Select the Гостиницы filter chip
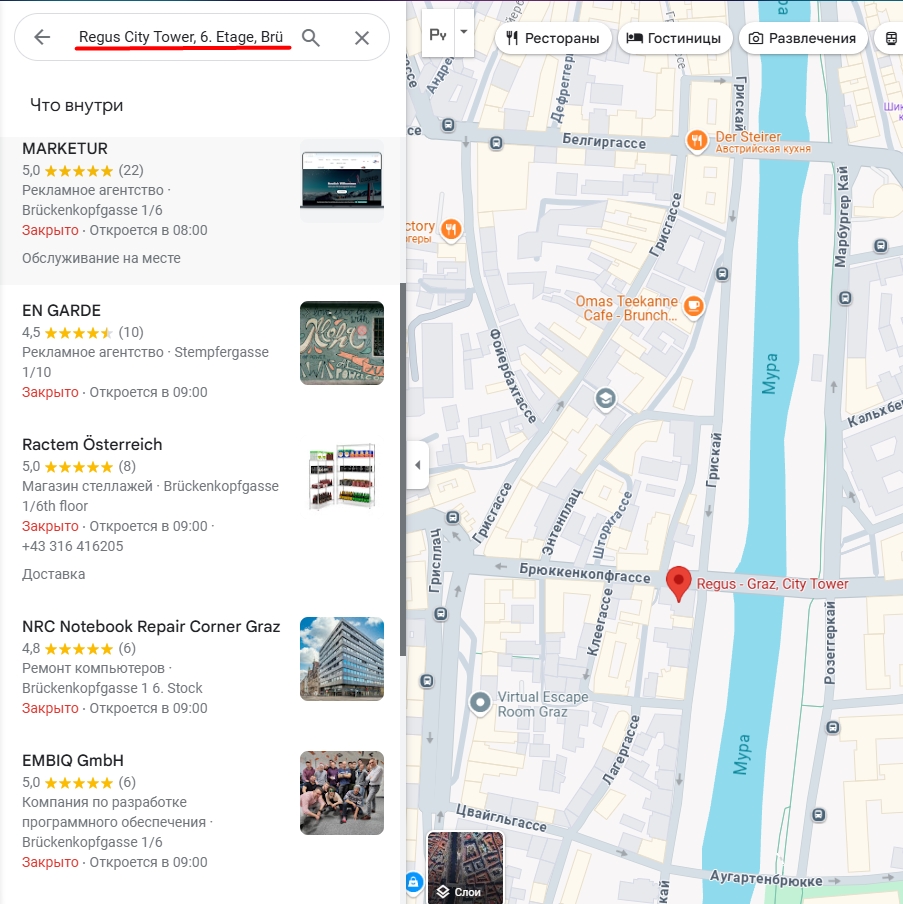 pyautogui.click(x=675, y=39)
